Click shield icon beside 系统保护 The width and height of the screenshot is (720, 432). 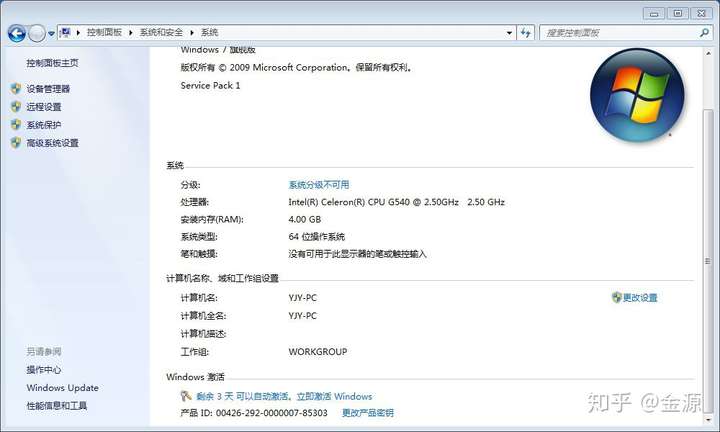point(16,124)
